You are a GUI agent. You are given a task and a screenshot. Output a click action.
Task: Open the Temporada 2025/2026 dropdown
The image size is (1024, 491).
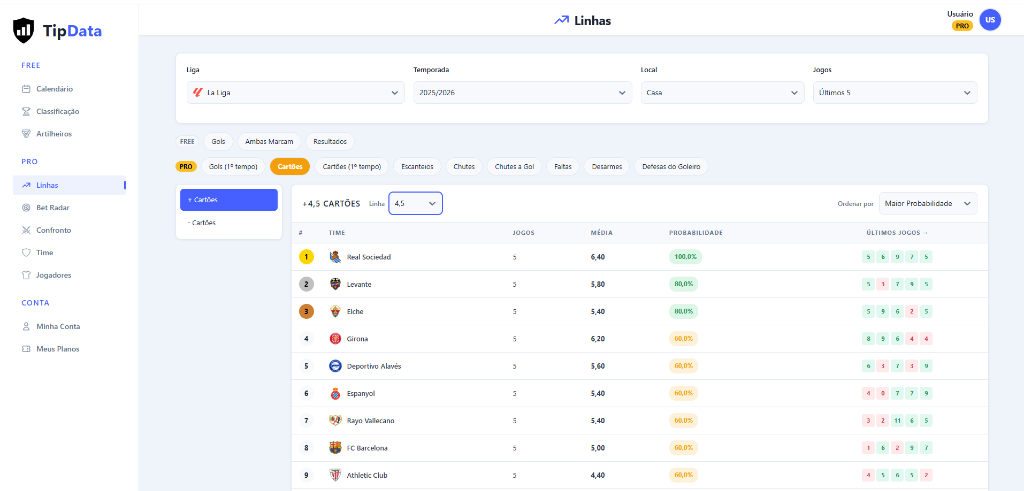click(x=522, y=93)
